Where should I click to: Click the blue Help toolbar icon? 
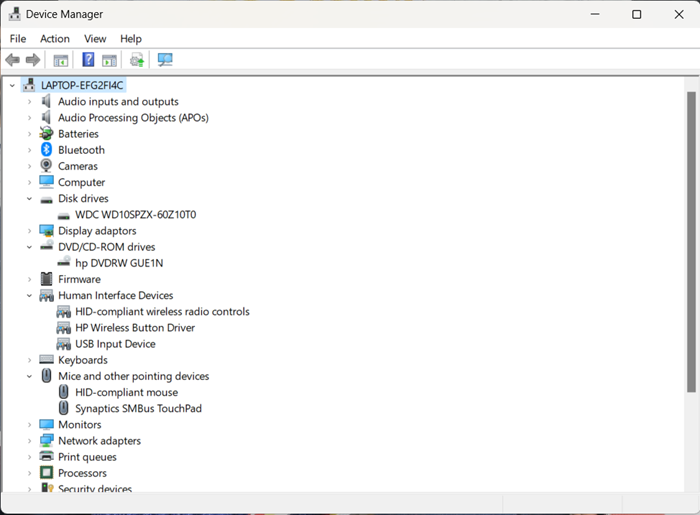click(x=88, y=60)
